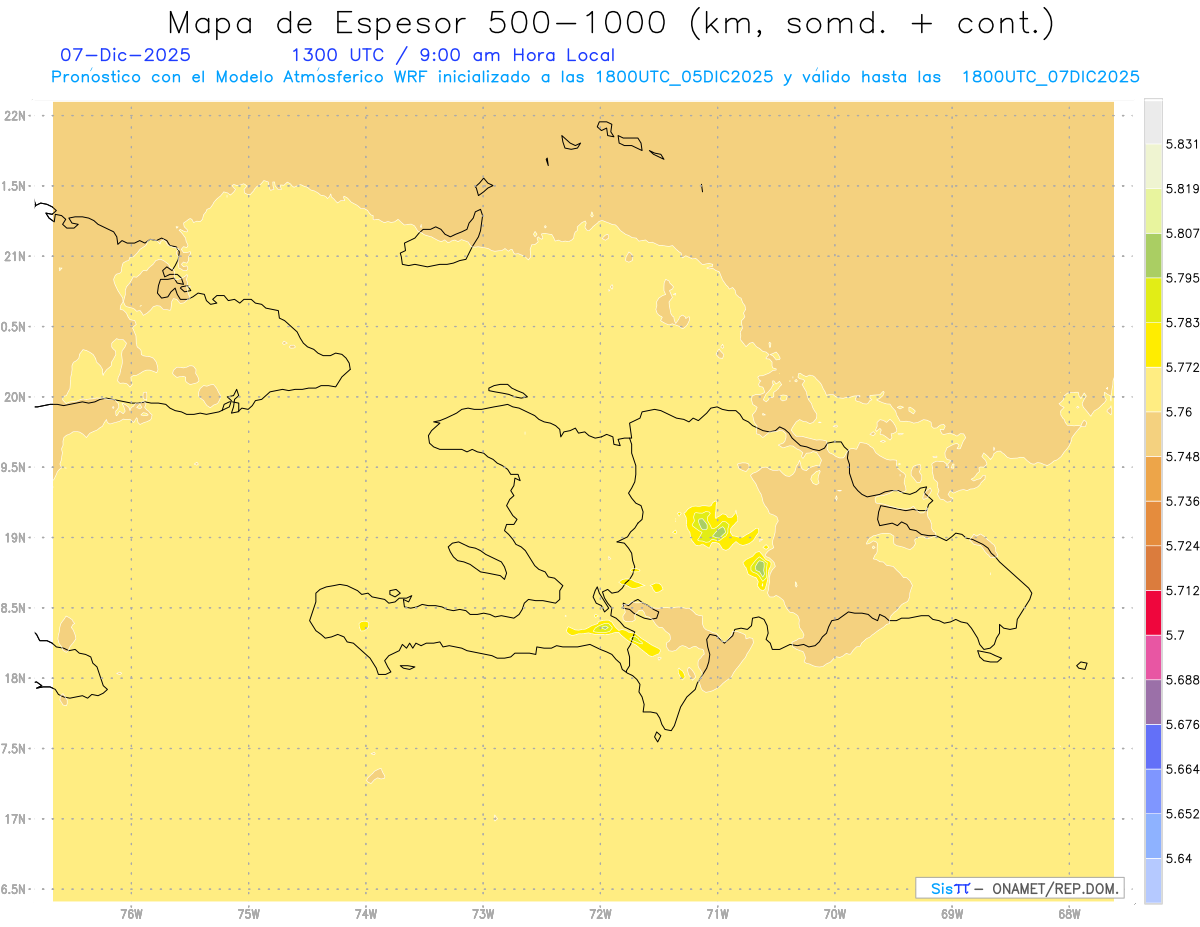Click the '18N' latitude label
The width and height of the screenshot is (1200, 927).
pos(16,678)
